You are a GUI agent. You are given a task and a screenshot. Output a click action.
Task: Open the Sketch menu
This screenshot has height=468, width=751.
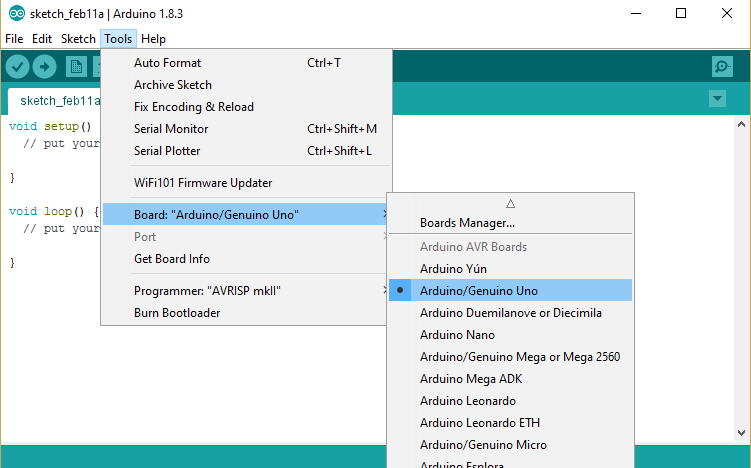coord(78,39)
